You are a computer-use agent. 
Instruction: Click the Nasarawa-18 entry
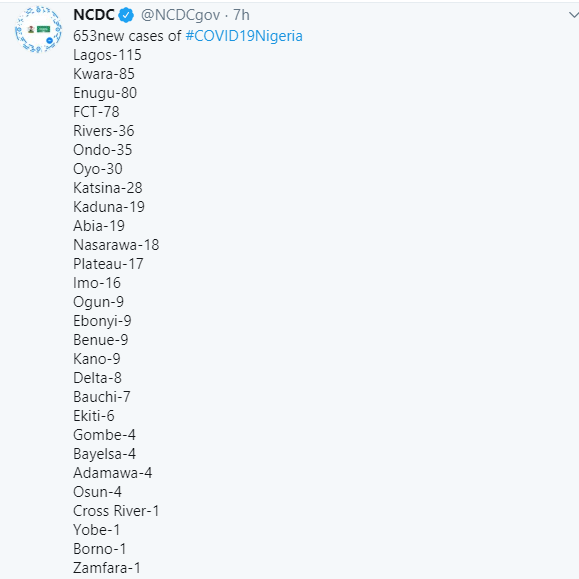pyautogui.click(x=116, y=245)
